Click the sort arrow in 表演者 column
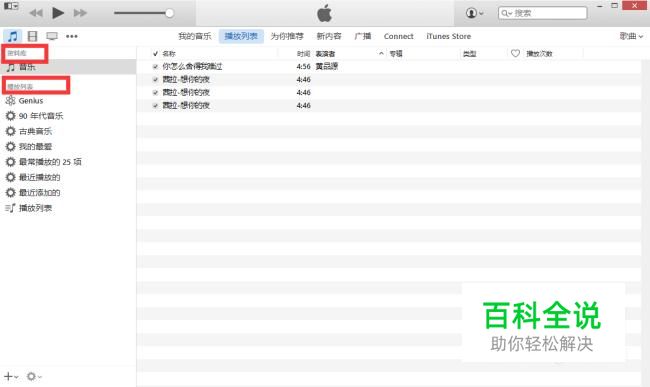 [x=381, y=53]
